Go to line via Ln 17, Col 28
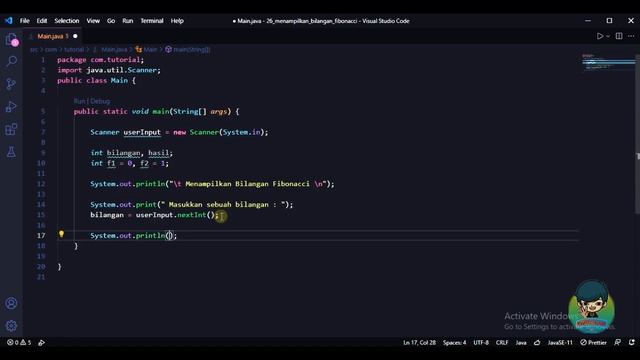 [419, 342]
